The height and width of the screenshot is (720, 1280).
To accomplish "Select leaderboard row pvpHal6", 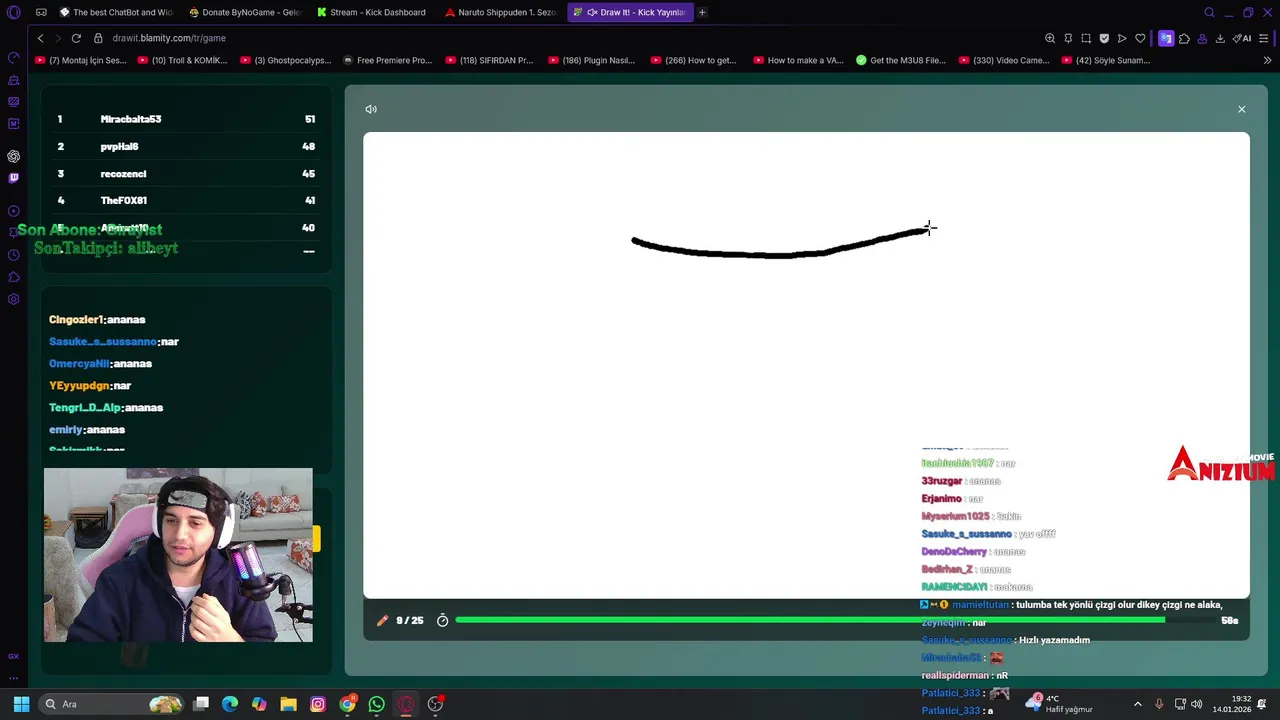I will click(x=186, y=146).
